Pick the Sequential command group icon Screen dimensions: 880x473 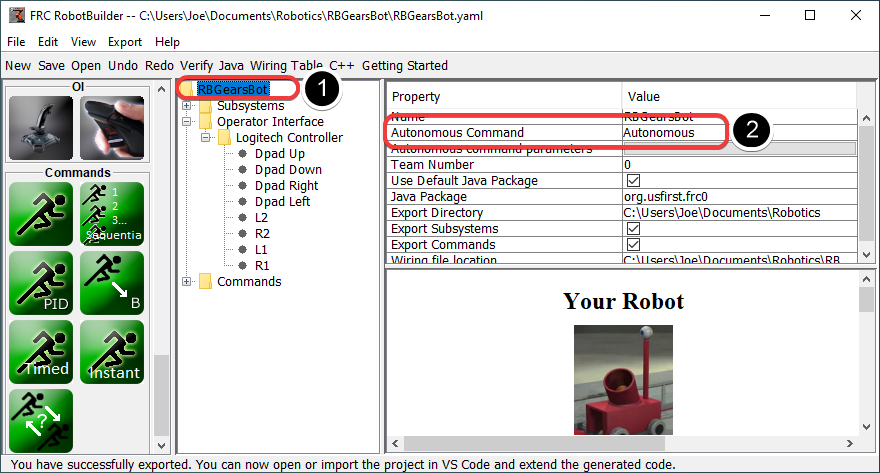(112, 214)
